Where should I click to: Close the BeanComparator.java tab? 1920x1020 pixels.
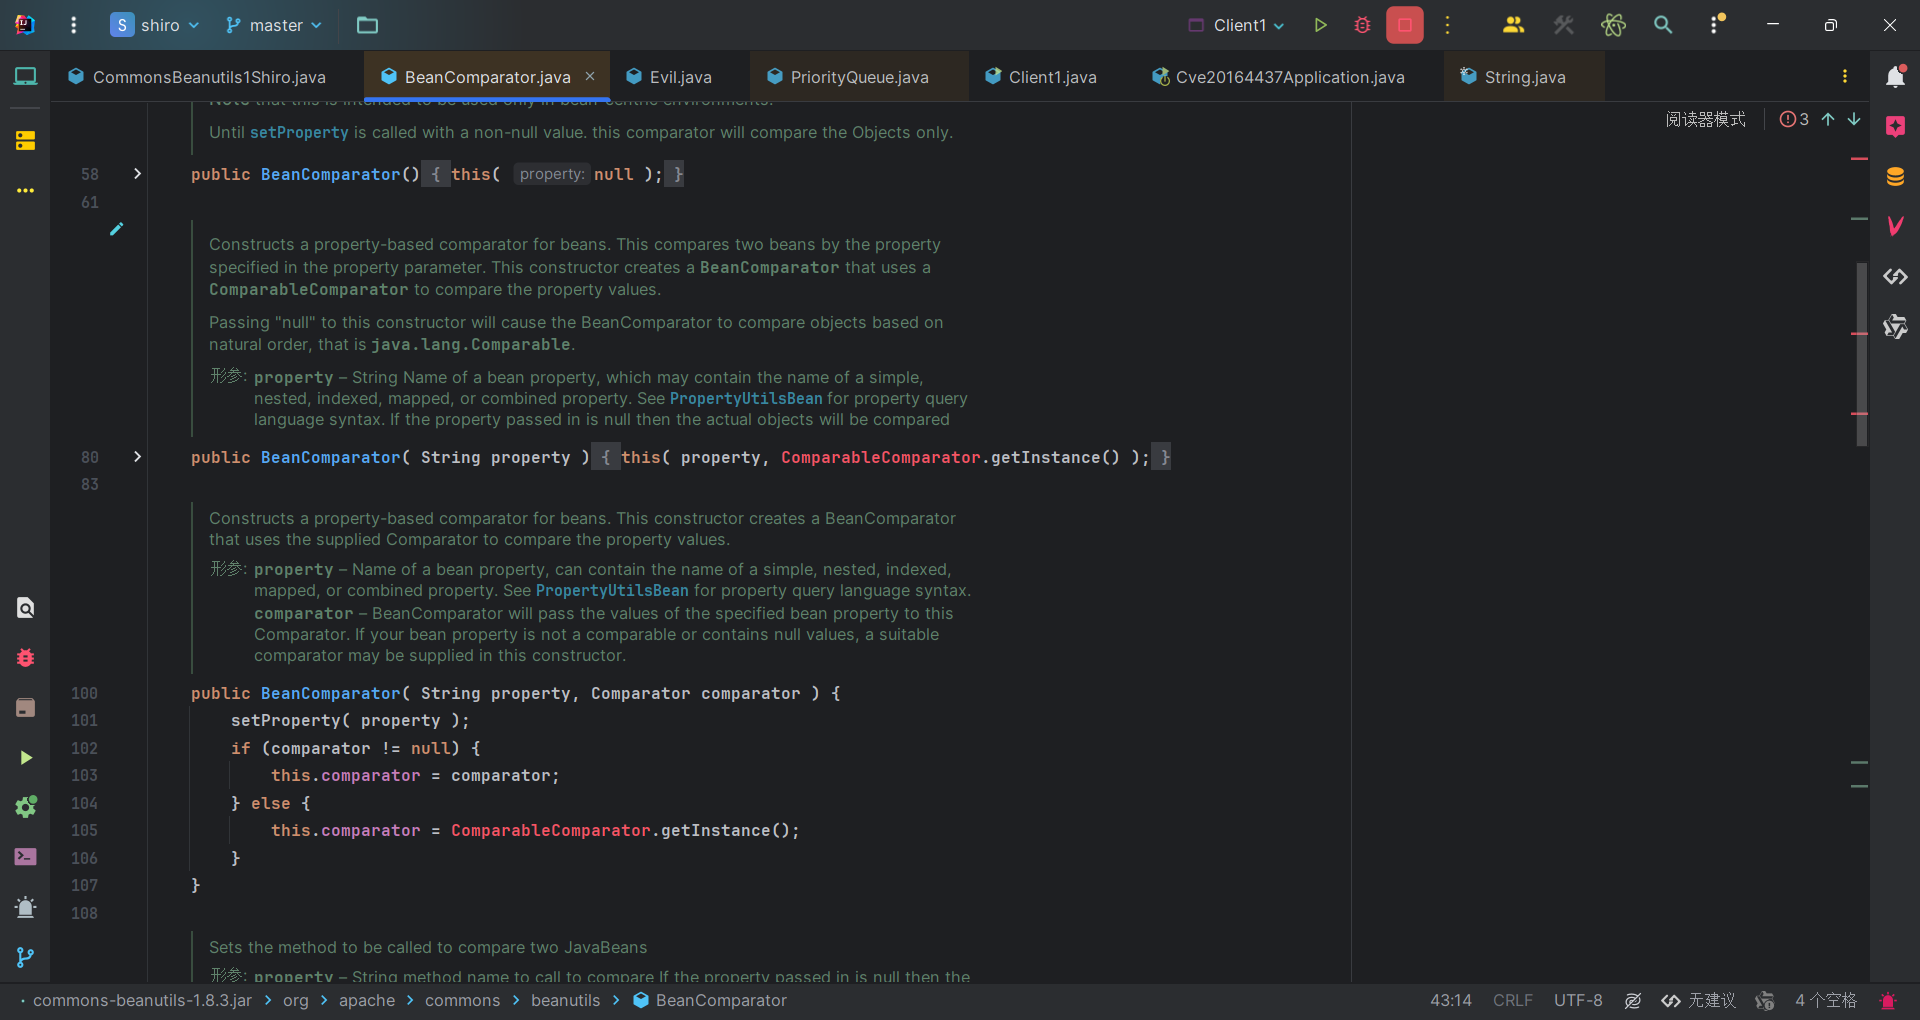click(x=590, y=76)
